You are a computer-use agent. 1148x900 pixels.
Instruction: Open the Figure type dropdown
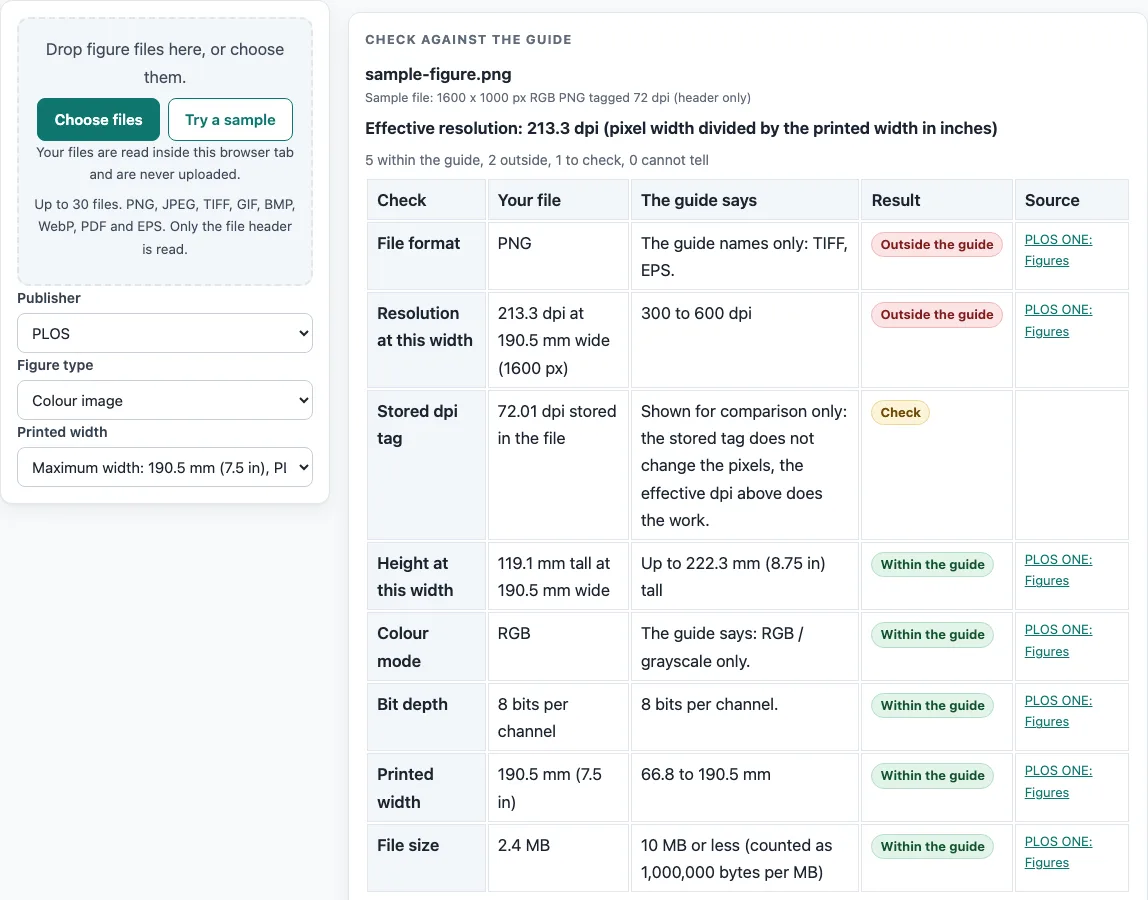tap(165, 401)
